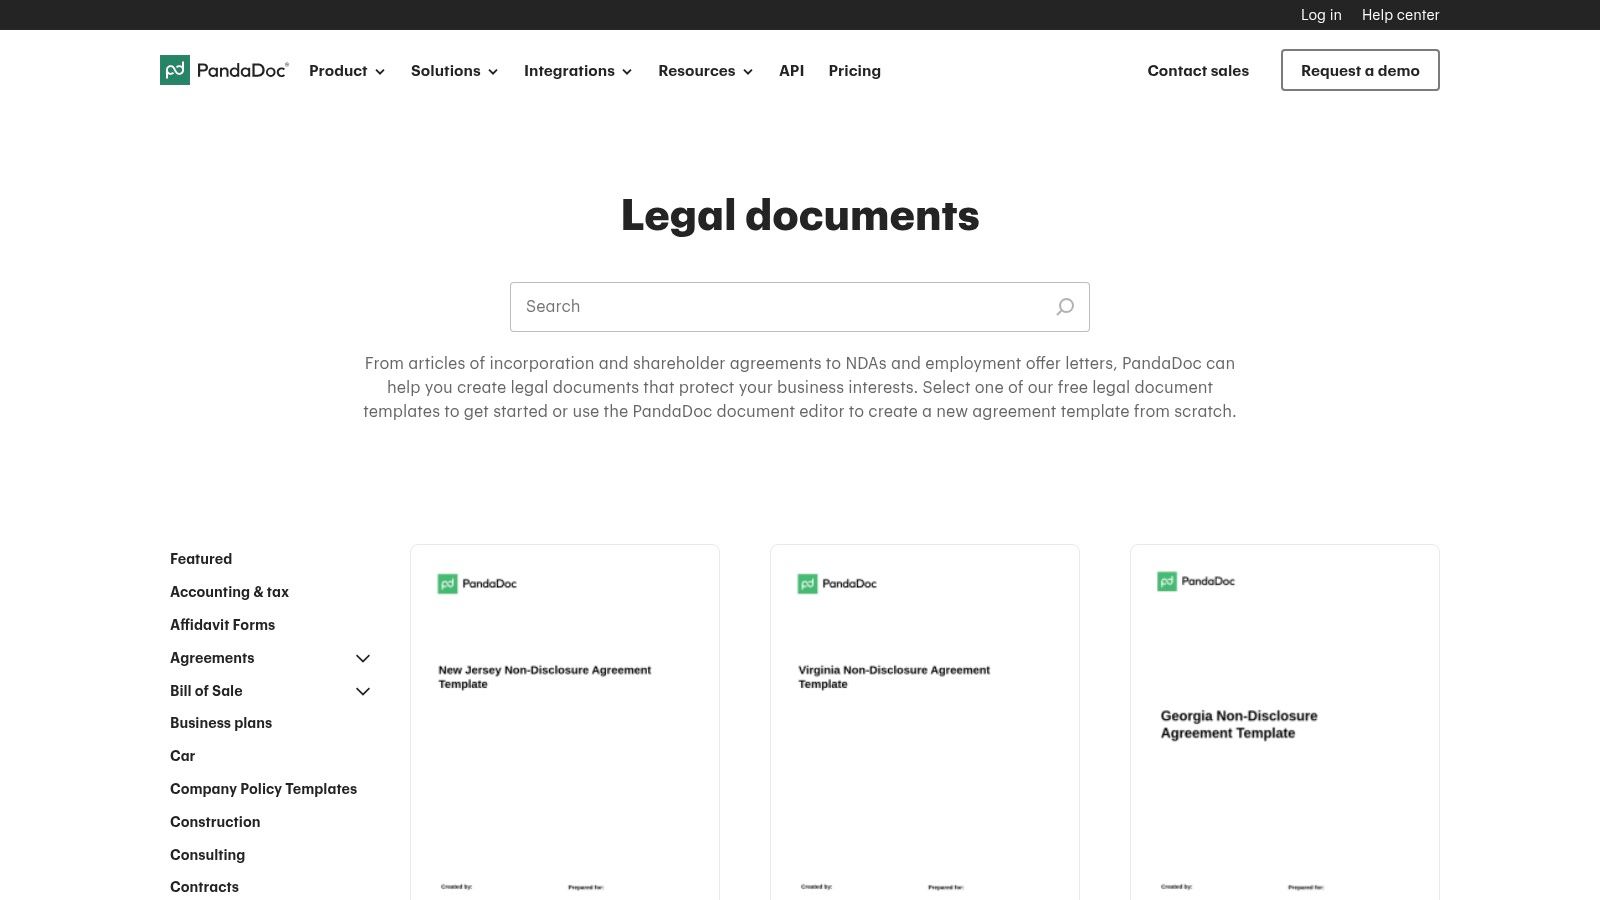1600x900 pixels.
Task: Click PandaDoc logo on Georgia template card
Action: click(1196, 581)
